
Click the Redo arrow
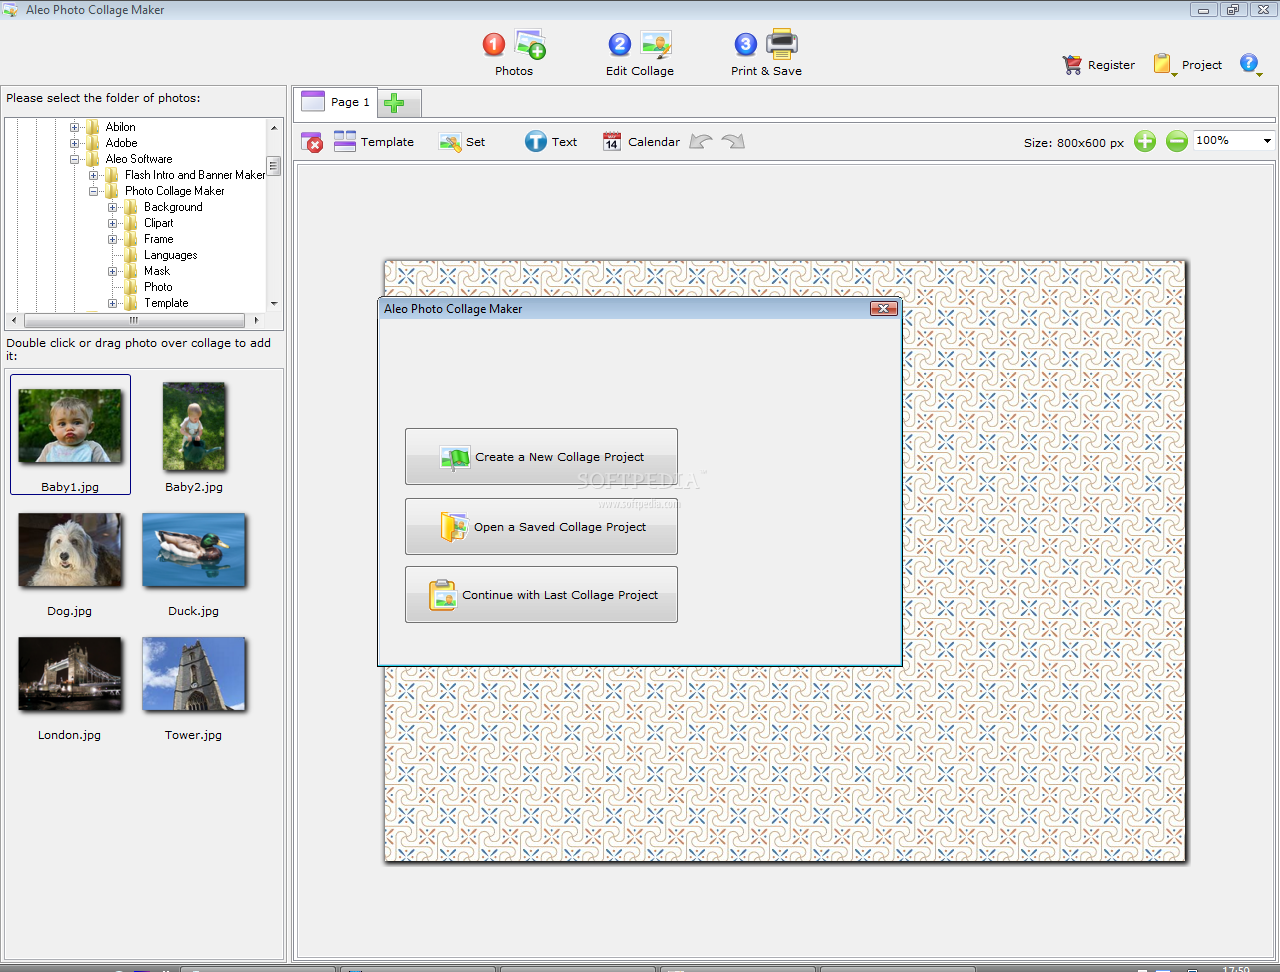[734, 142]
